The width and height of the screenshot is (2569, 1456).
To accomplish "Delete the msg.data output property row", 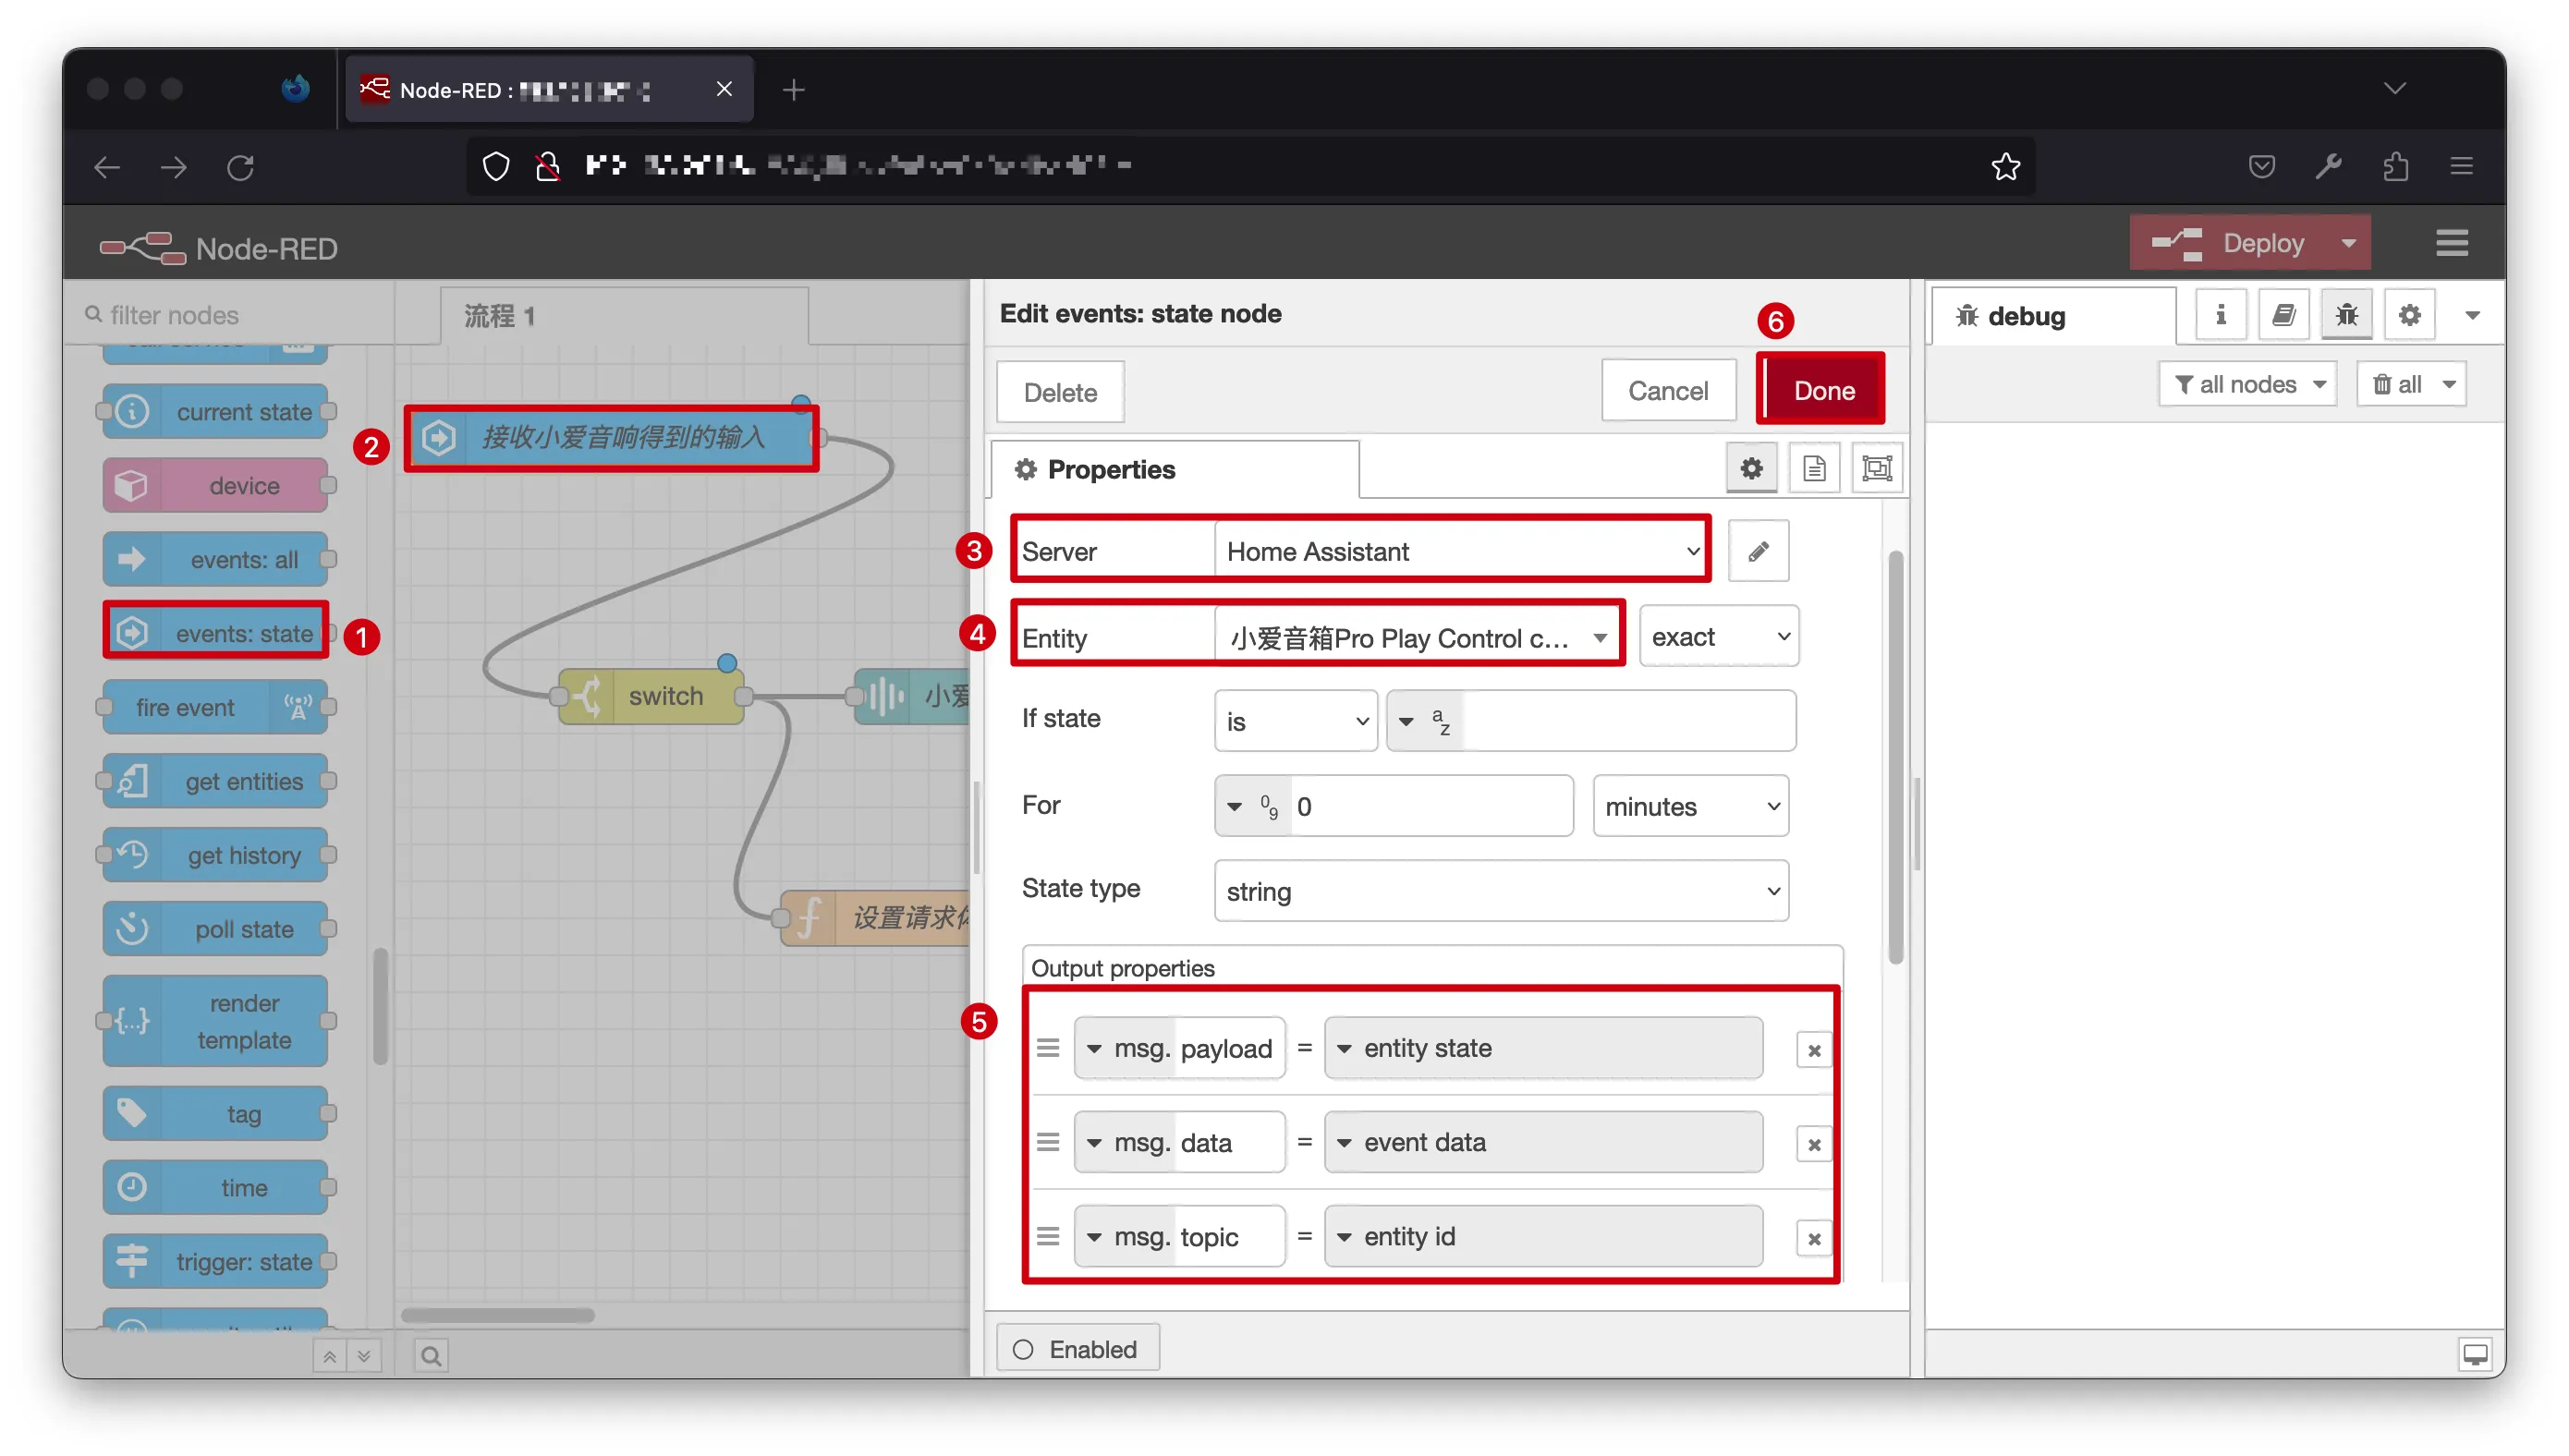I will (x=1813, y=1143).
